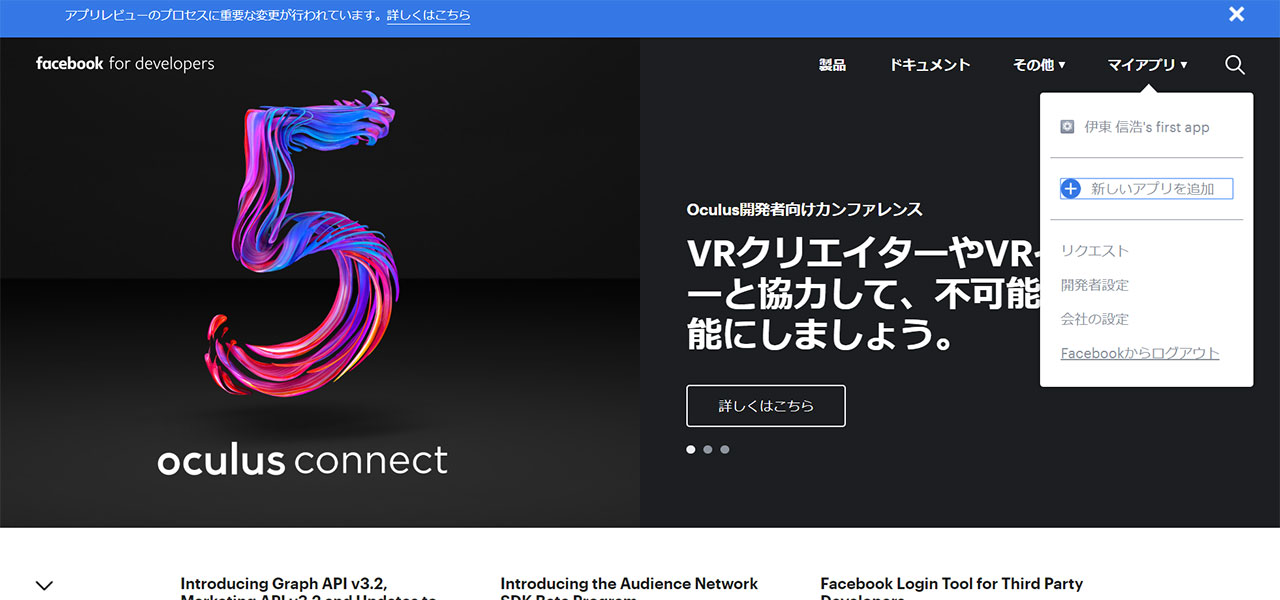Click the facebook for developers logo

(x=125, y=63)
